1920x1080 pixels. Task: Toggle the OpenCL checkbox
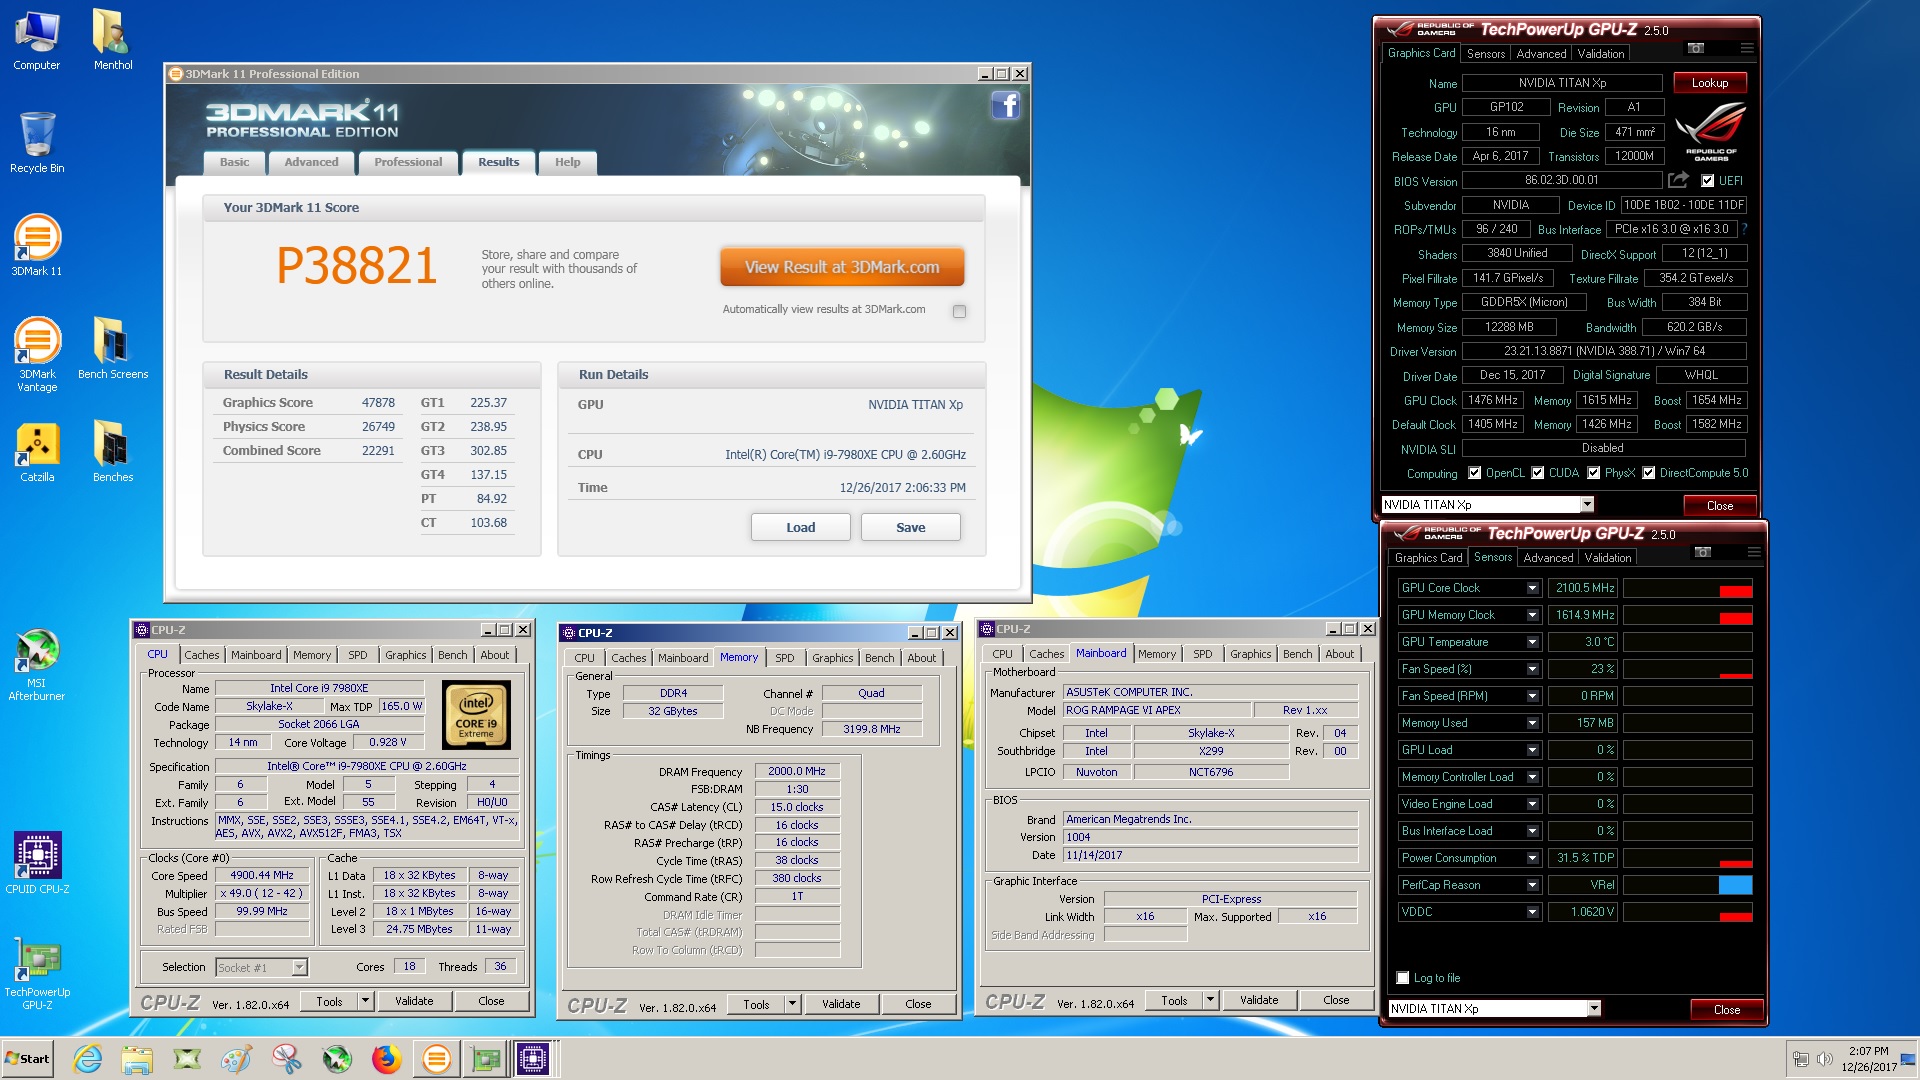pyautogui.click(x=1474, y=473)
